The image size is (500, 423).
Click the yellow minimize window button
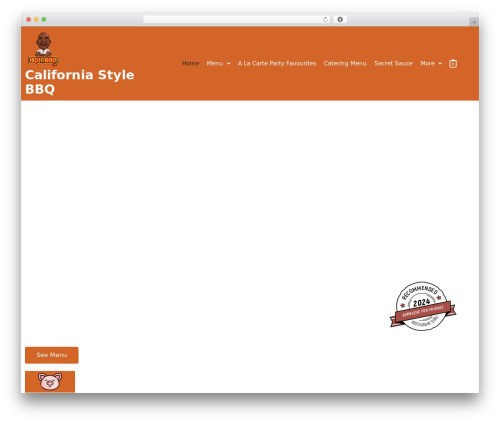pyautogui.click(x=36, y=19)
